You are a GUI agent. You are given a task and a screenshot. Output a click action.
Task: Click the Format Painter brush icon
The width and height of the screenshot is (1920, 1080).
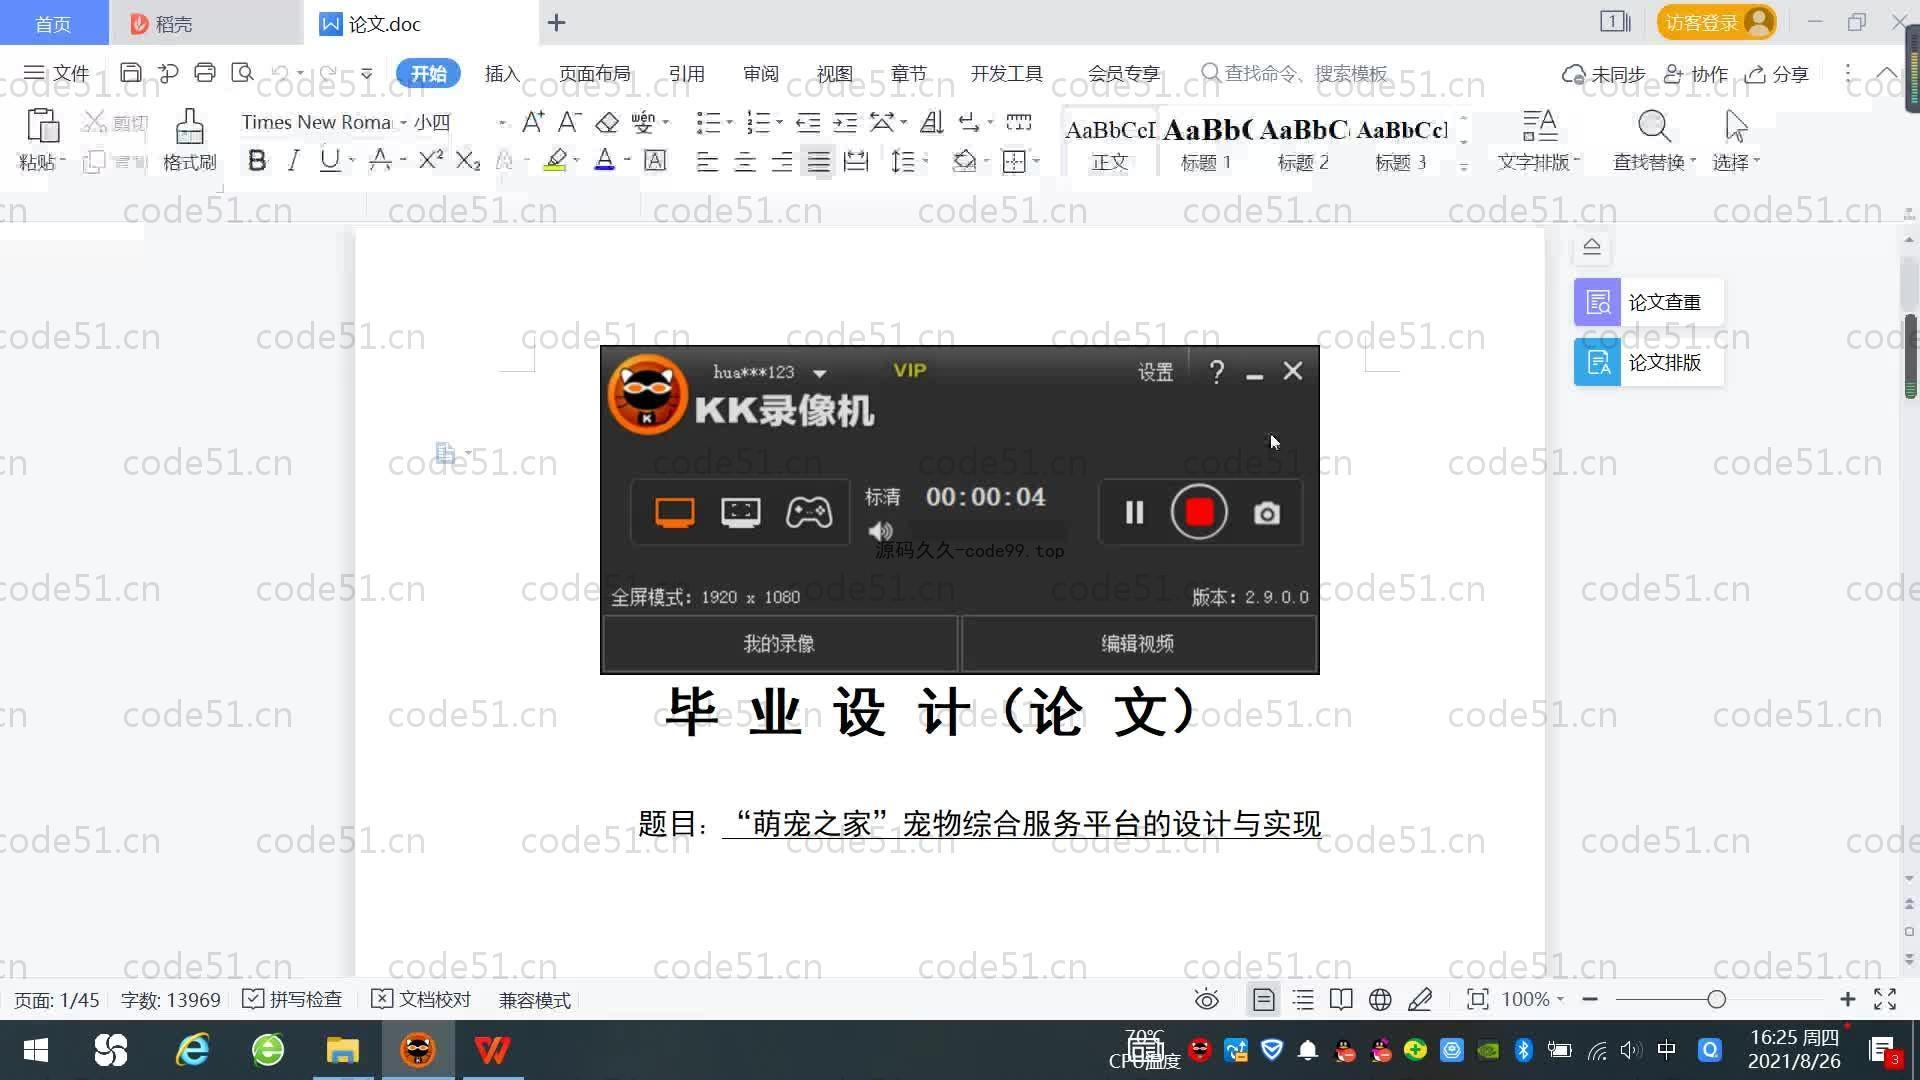(x=189, y=127)
